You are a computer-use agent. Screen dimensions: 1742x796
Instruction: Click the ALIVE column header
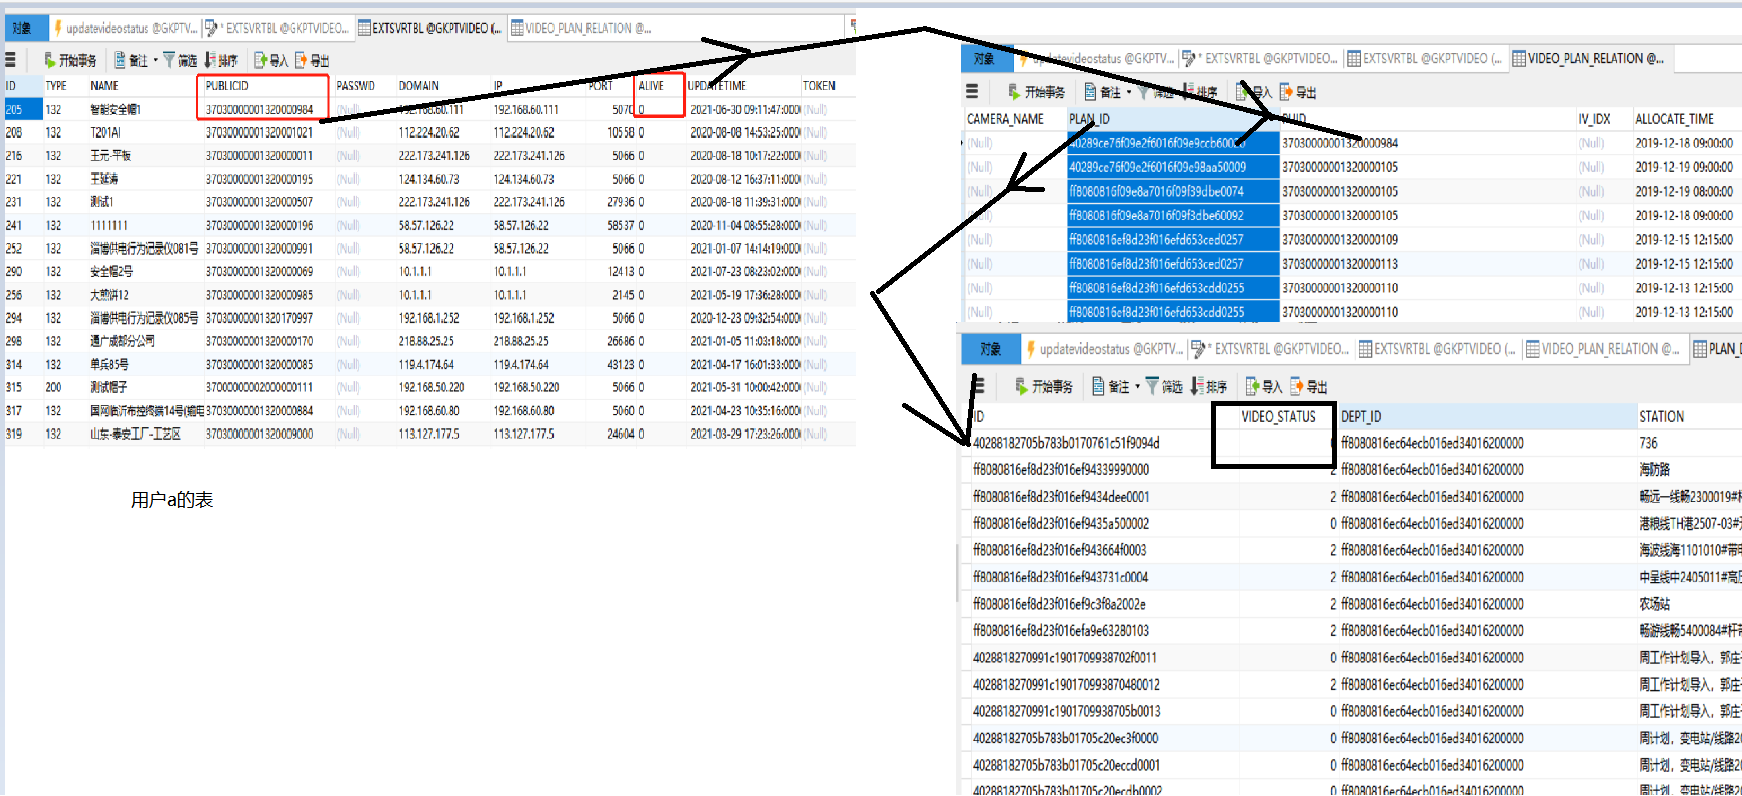click(651, 86)
